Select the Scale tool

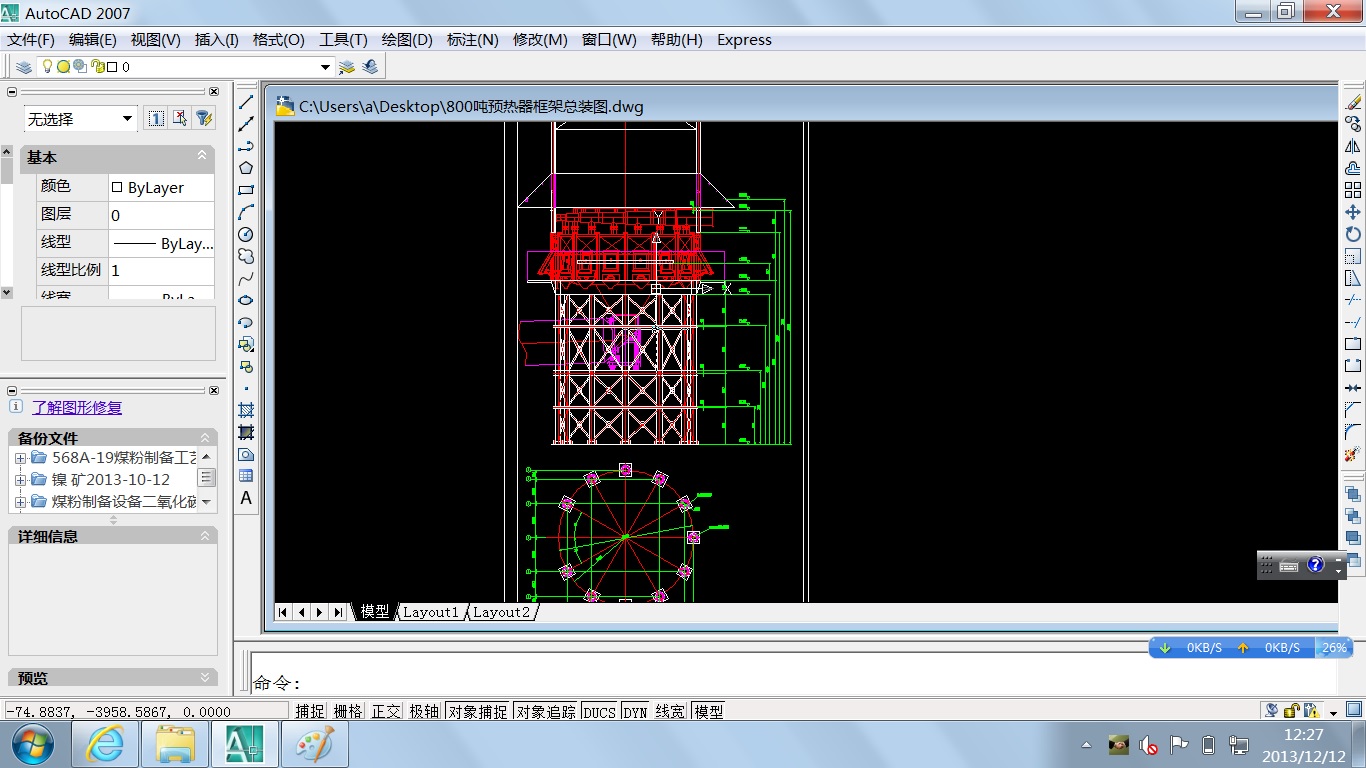(1353, 256)
